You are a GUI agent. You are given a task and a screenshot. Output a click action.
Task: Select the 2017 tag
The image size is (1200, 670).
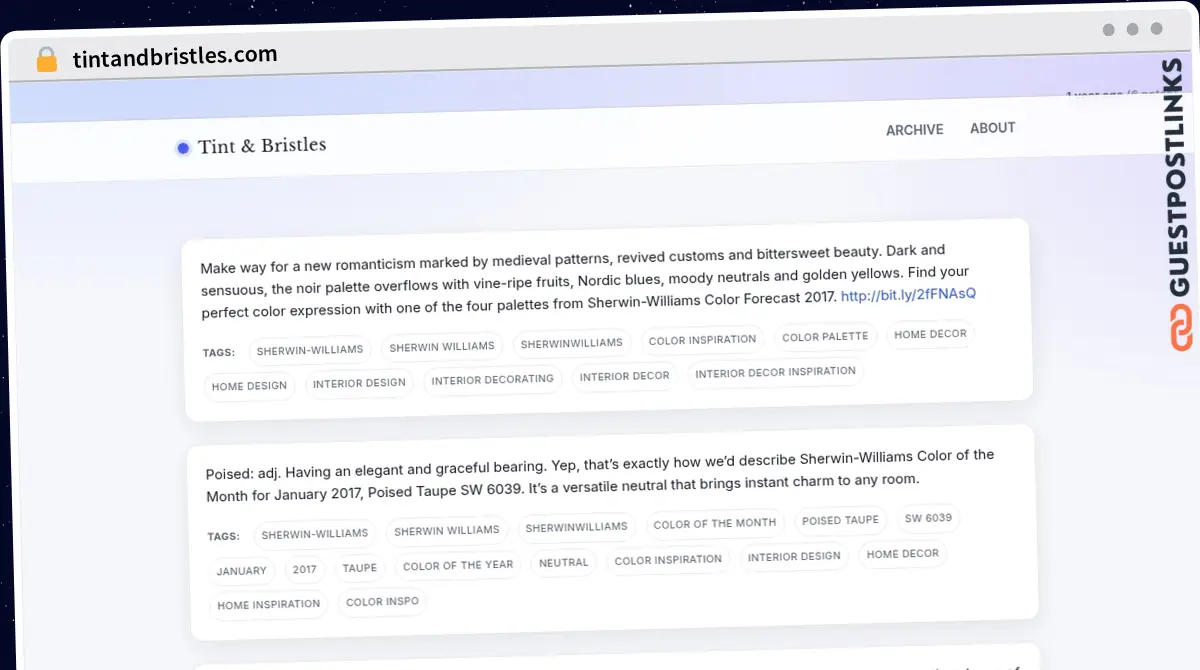click(x=305, y=569)
